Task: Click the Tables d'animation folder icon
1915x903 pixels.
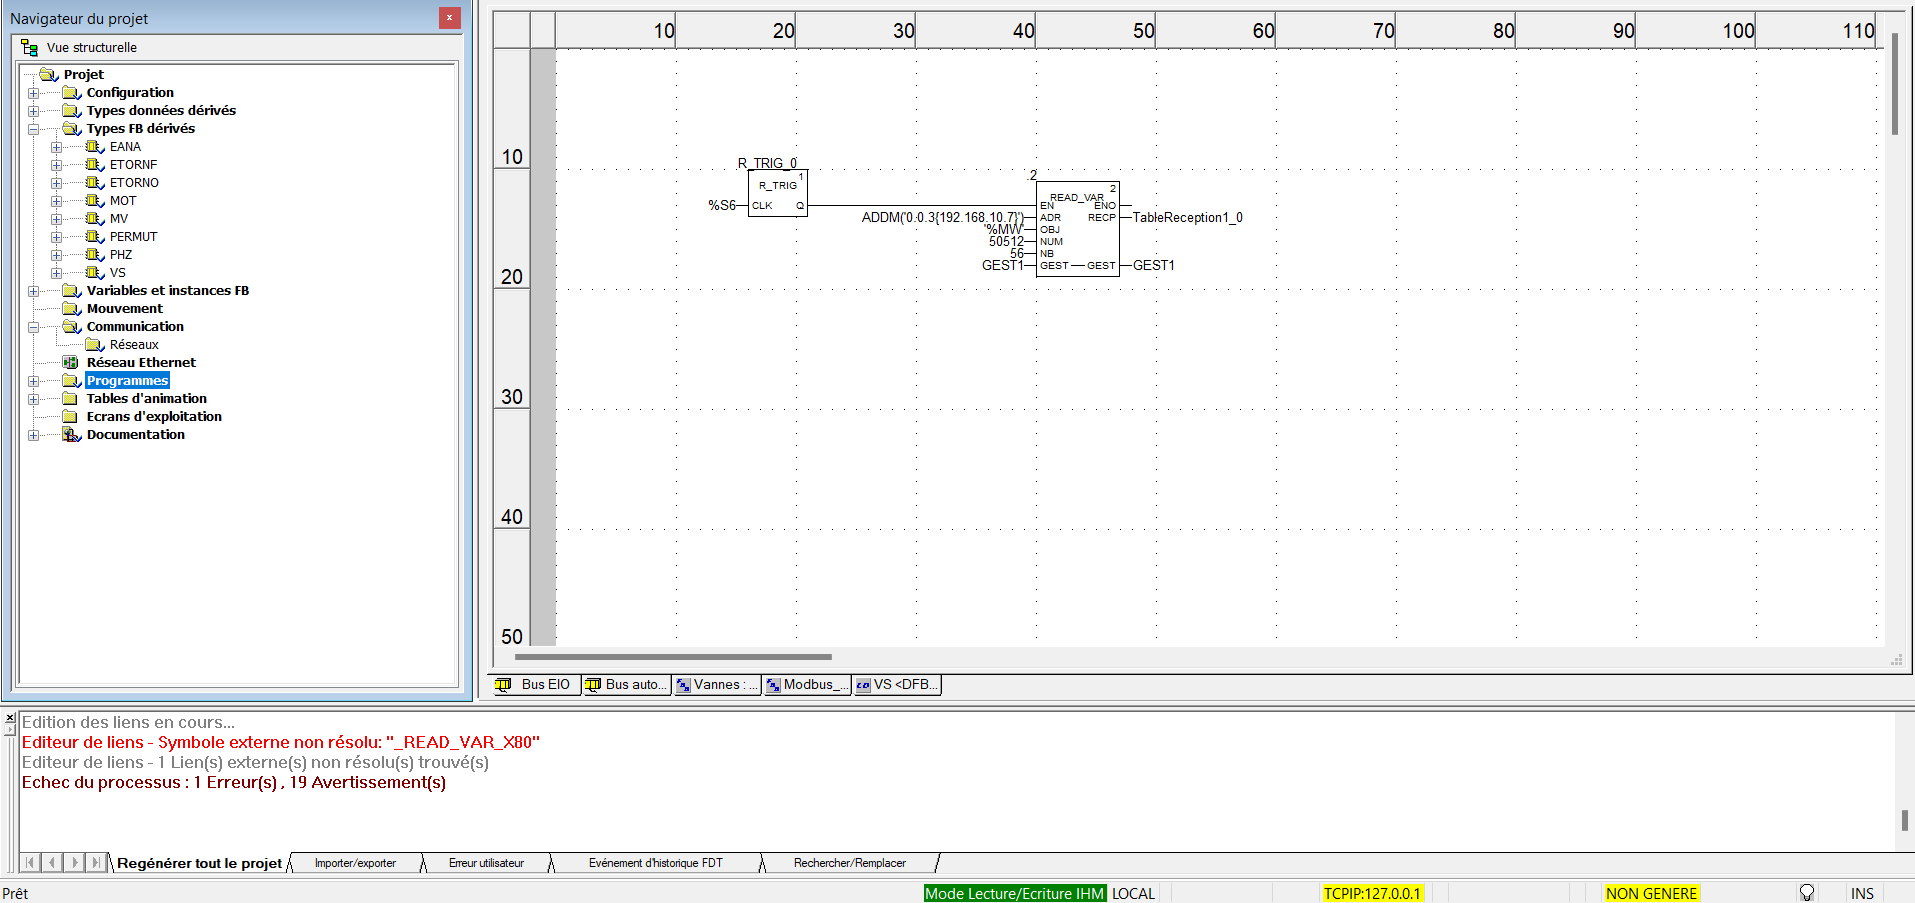Action: (x=71, y=399)
